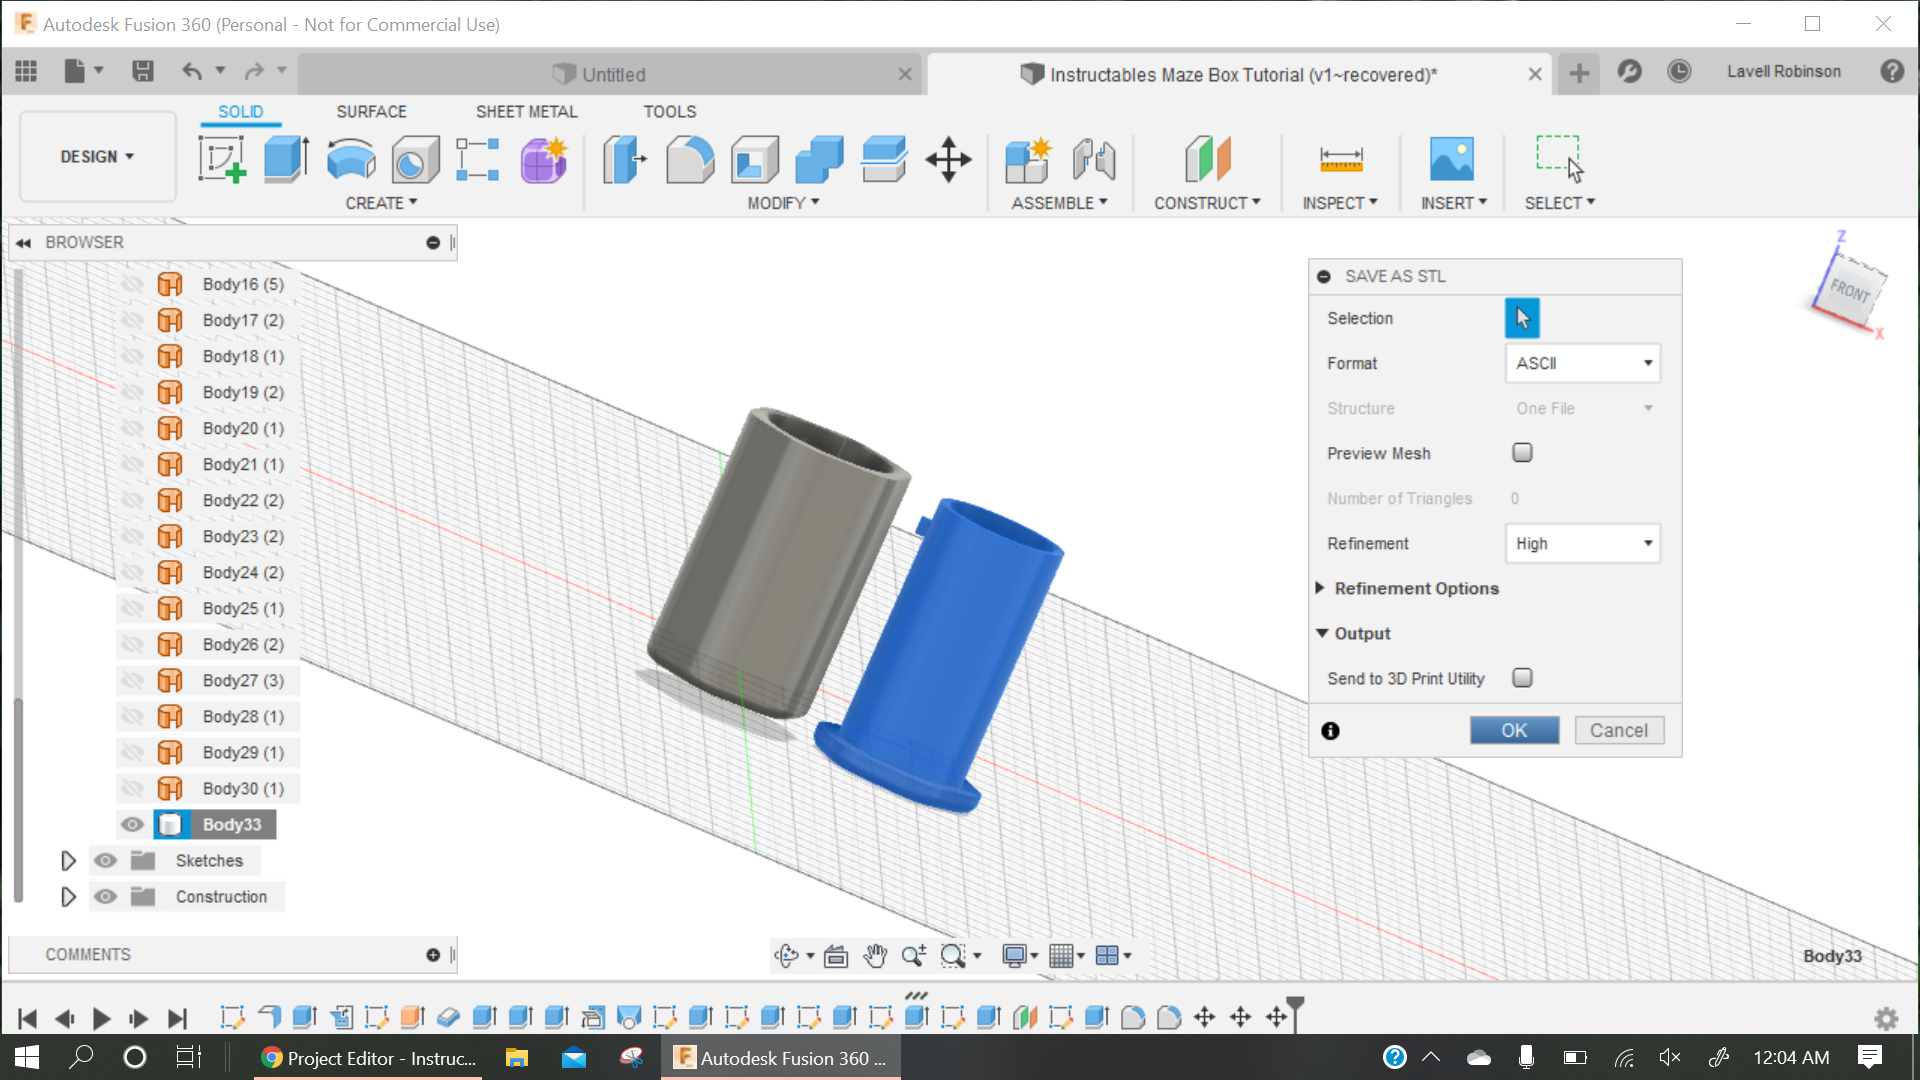The width and height of the screenshot is (1920, 1080).
Task: Open the data panel grid icon
Action: (26, 71)
